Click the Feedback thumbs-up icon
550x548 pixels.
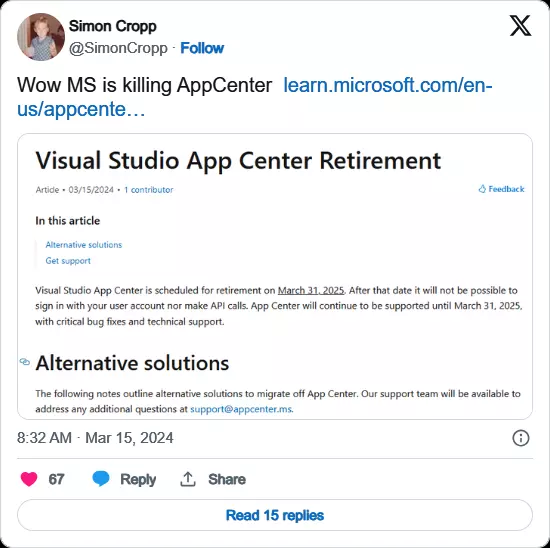482,189
